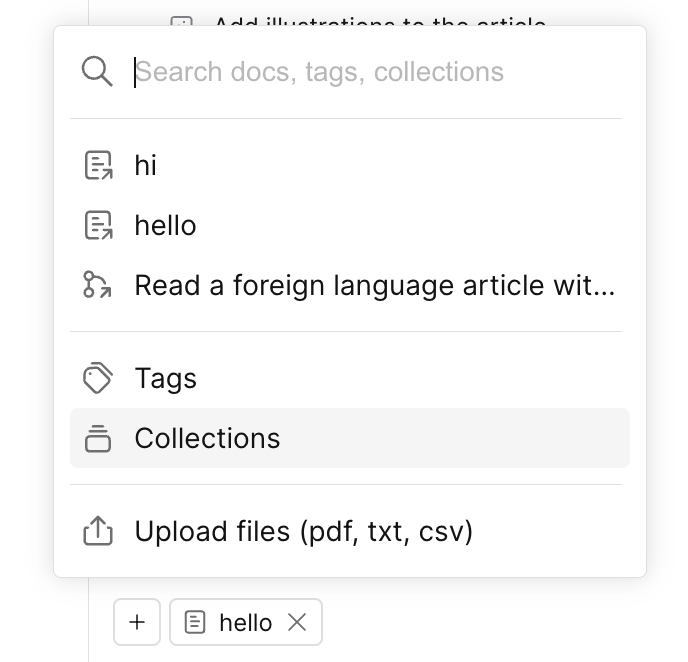Click the "hello" chip label
Screen dimensions: 688x662
click(x=245, y=623)
